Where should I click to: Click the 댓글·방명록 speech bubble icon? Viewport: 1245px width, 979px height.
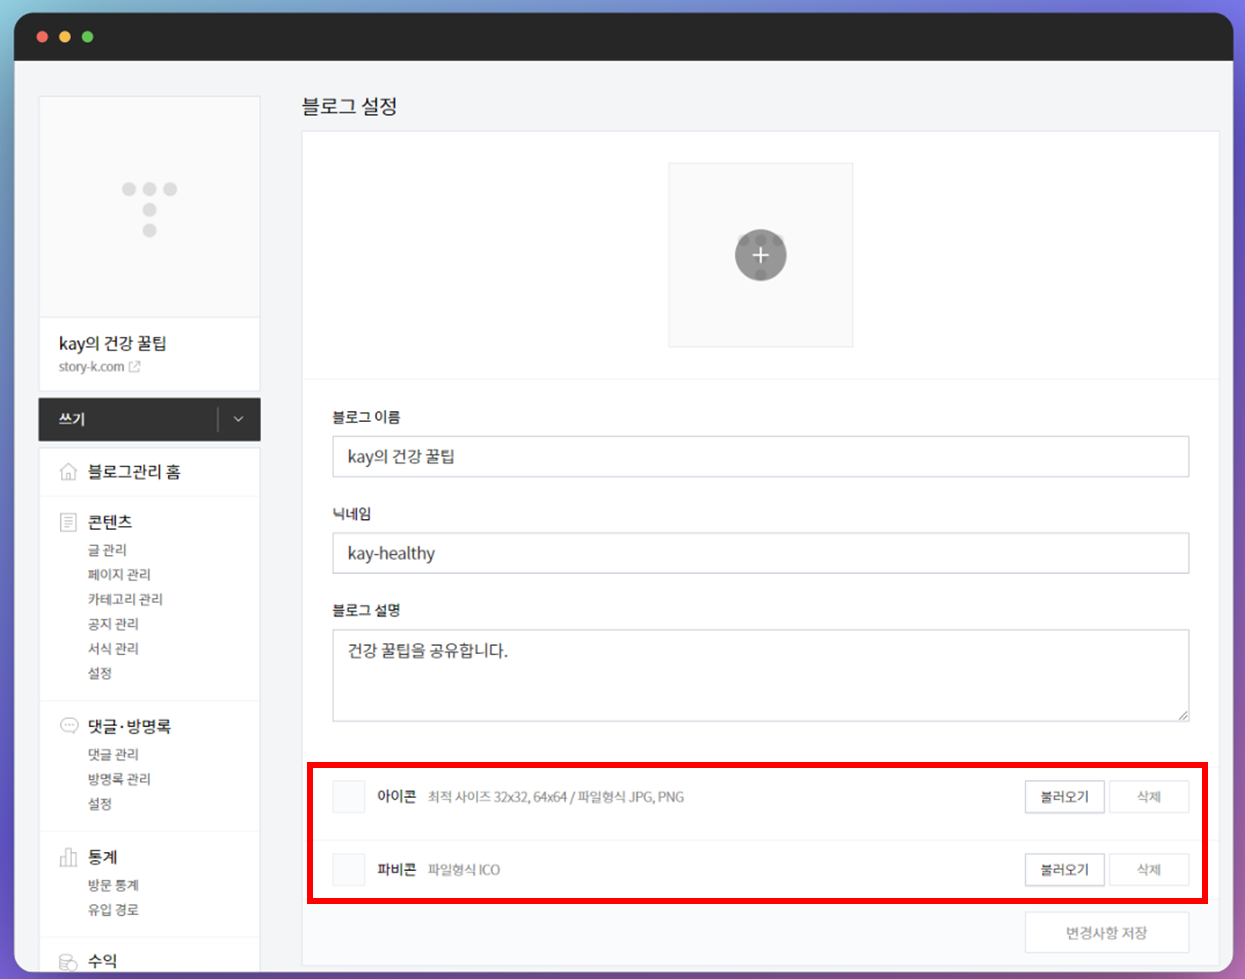(x=69, y=726)
